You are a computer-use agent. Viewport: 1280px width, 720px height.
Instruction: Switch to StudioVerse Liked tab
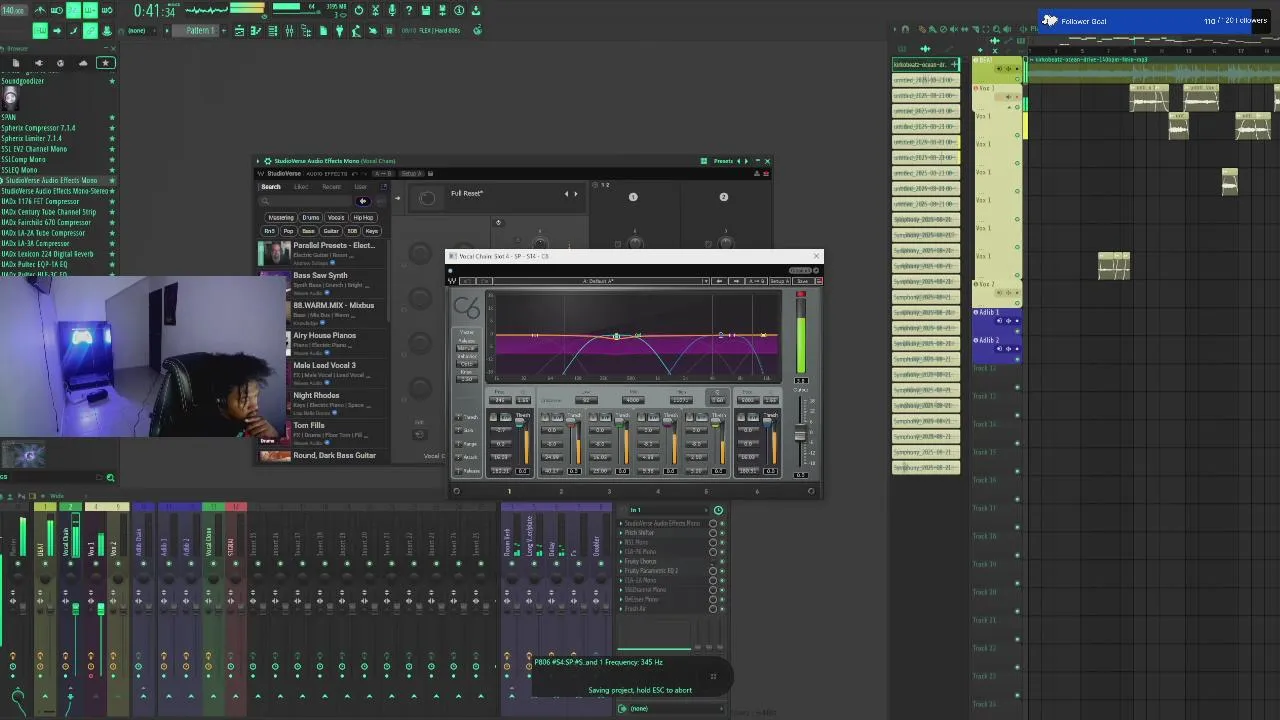pyautogui.click(x=301, y=187)
